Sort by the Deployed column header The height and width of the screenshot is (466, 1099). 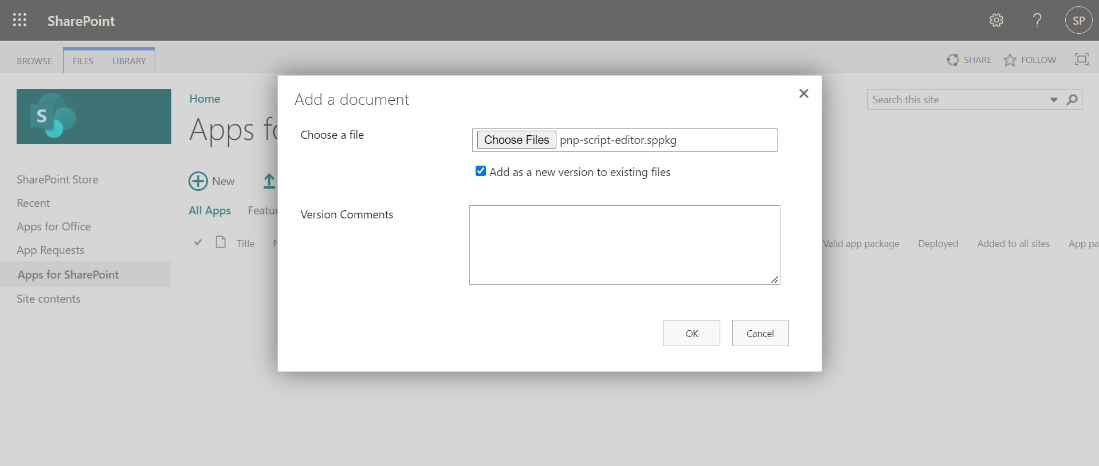938,244
